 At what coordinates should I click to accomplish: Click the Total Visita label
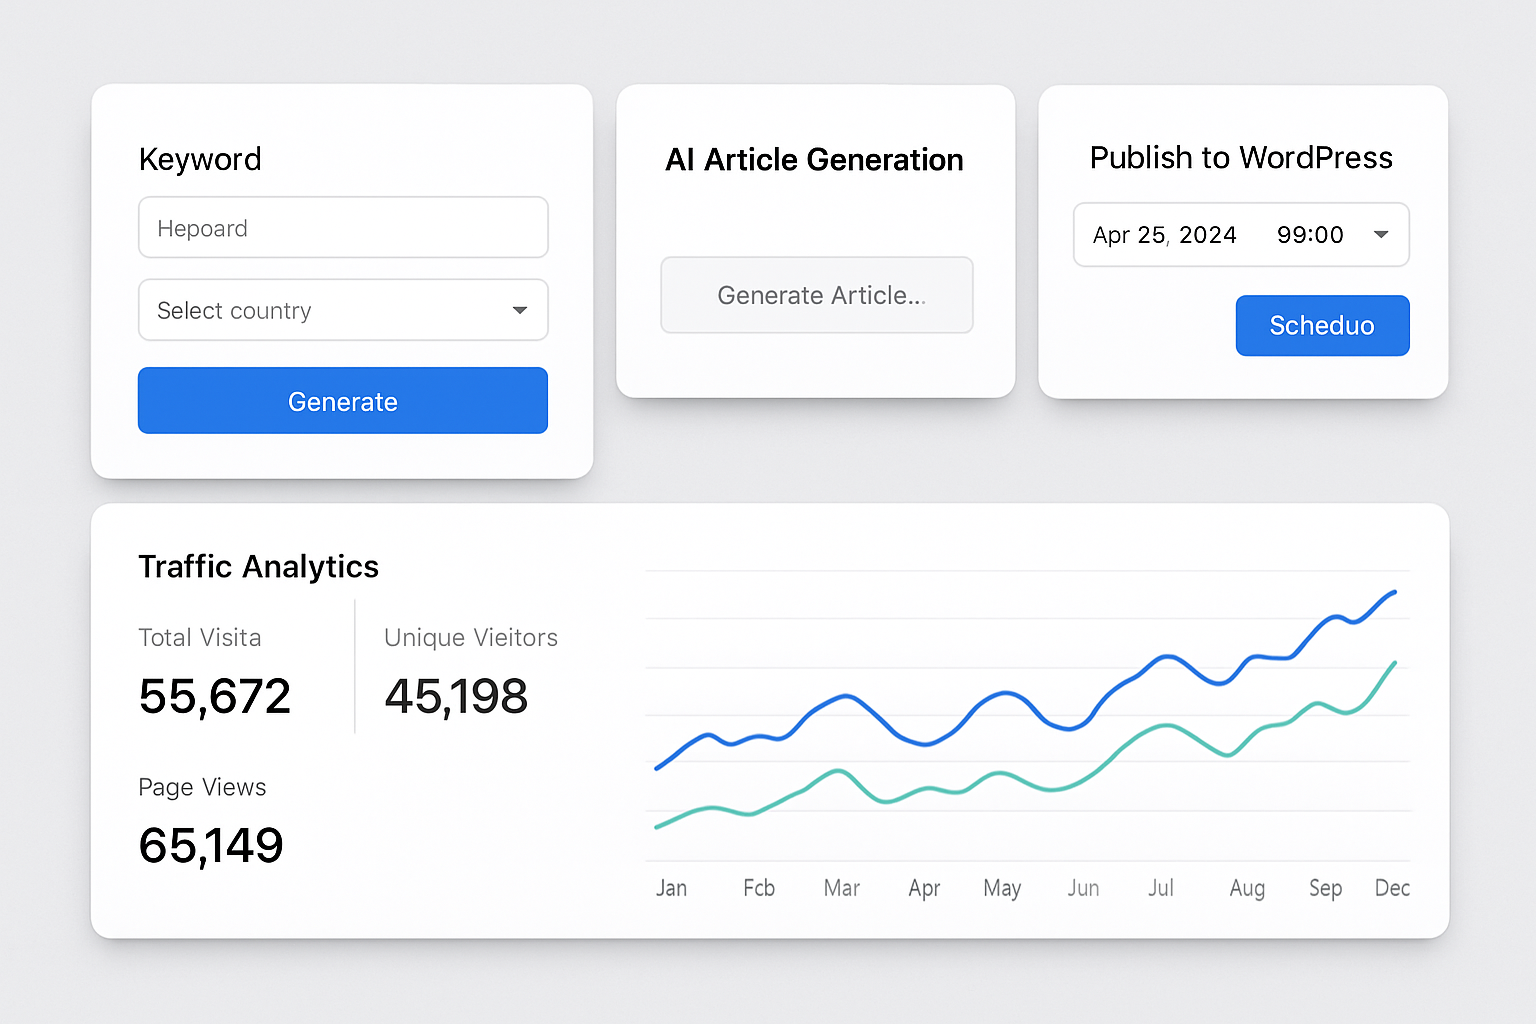[x=200, y=638]
